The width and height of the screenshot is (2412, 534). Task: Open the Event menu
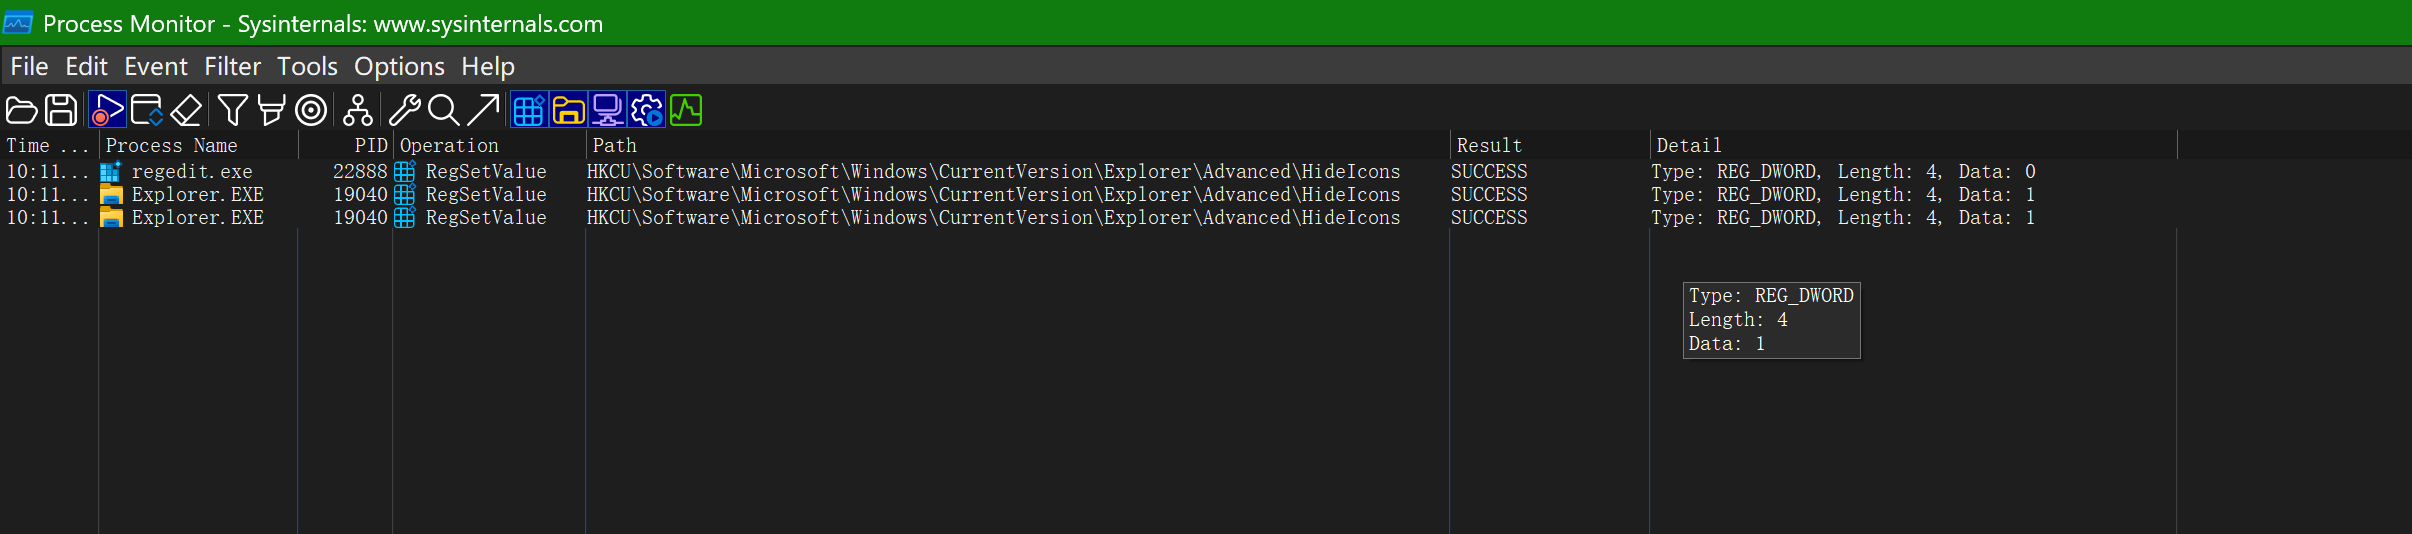(x=156, y=66)
